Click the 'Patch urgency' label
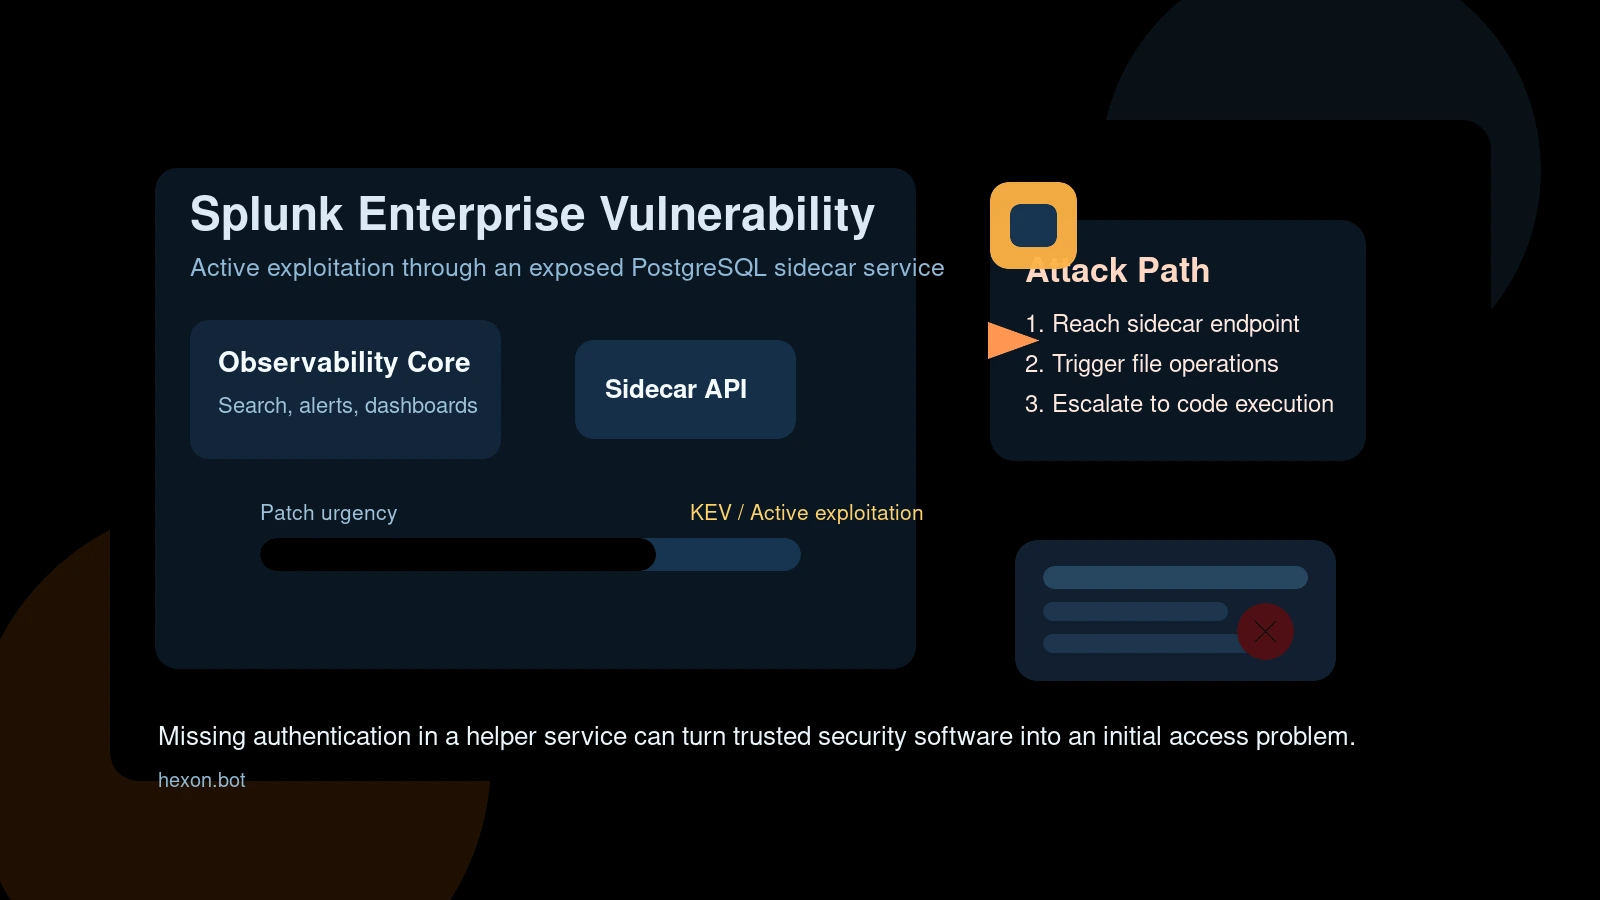This screenshot has height=900, width=1600. [328, 513]
